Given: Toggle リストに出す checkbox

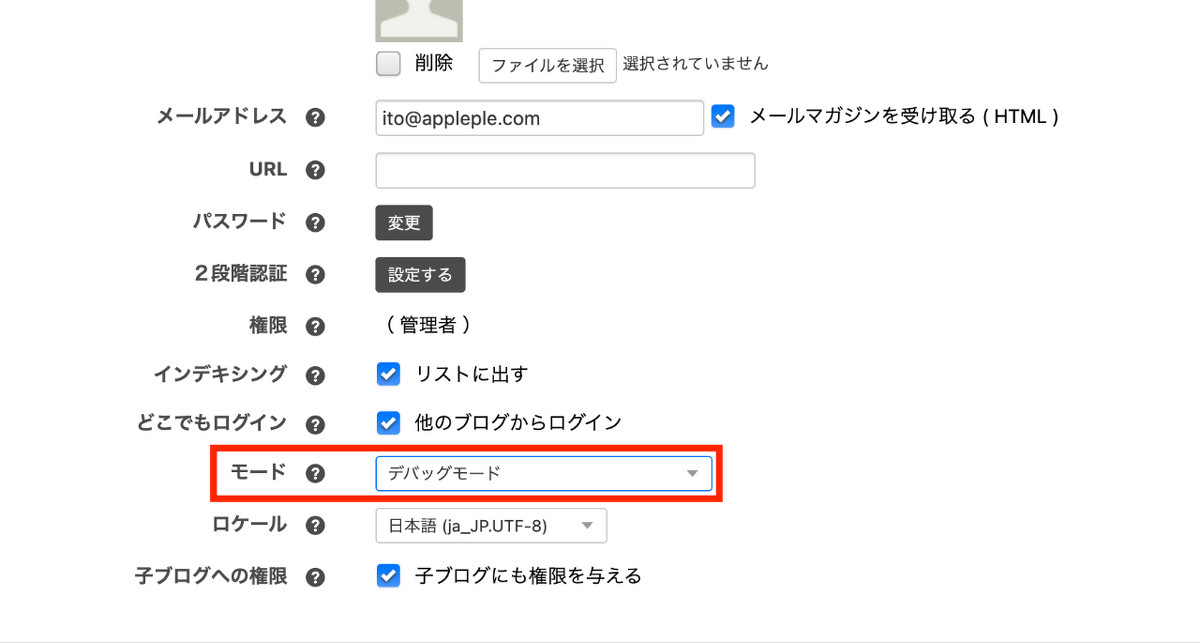Looking at the screenshot, I should pyautogui.click(x=388, y=374).
